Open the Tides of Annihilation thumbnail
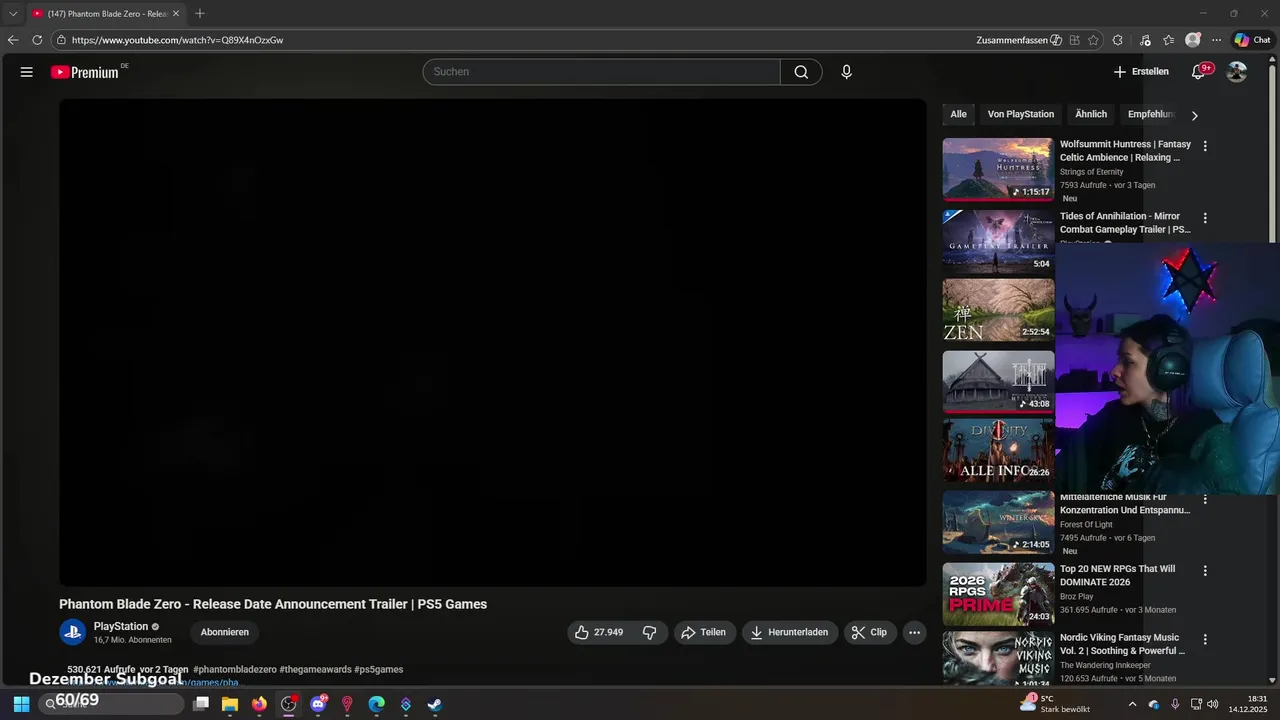Image resolution: width=1280 pixels, height=720 pixels. pos(998,241)
